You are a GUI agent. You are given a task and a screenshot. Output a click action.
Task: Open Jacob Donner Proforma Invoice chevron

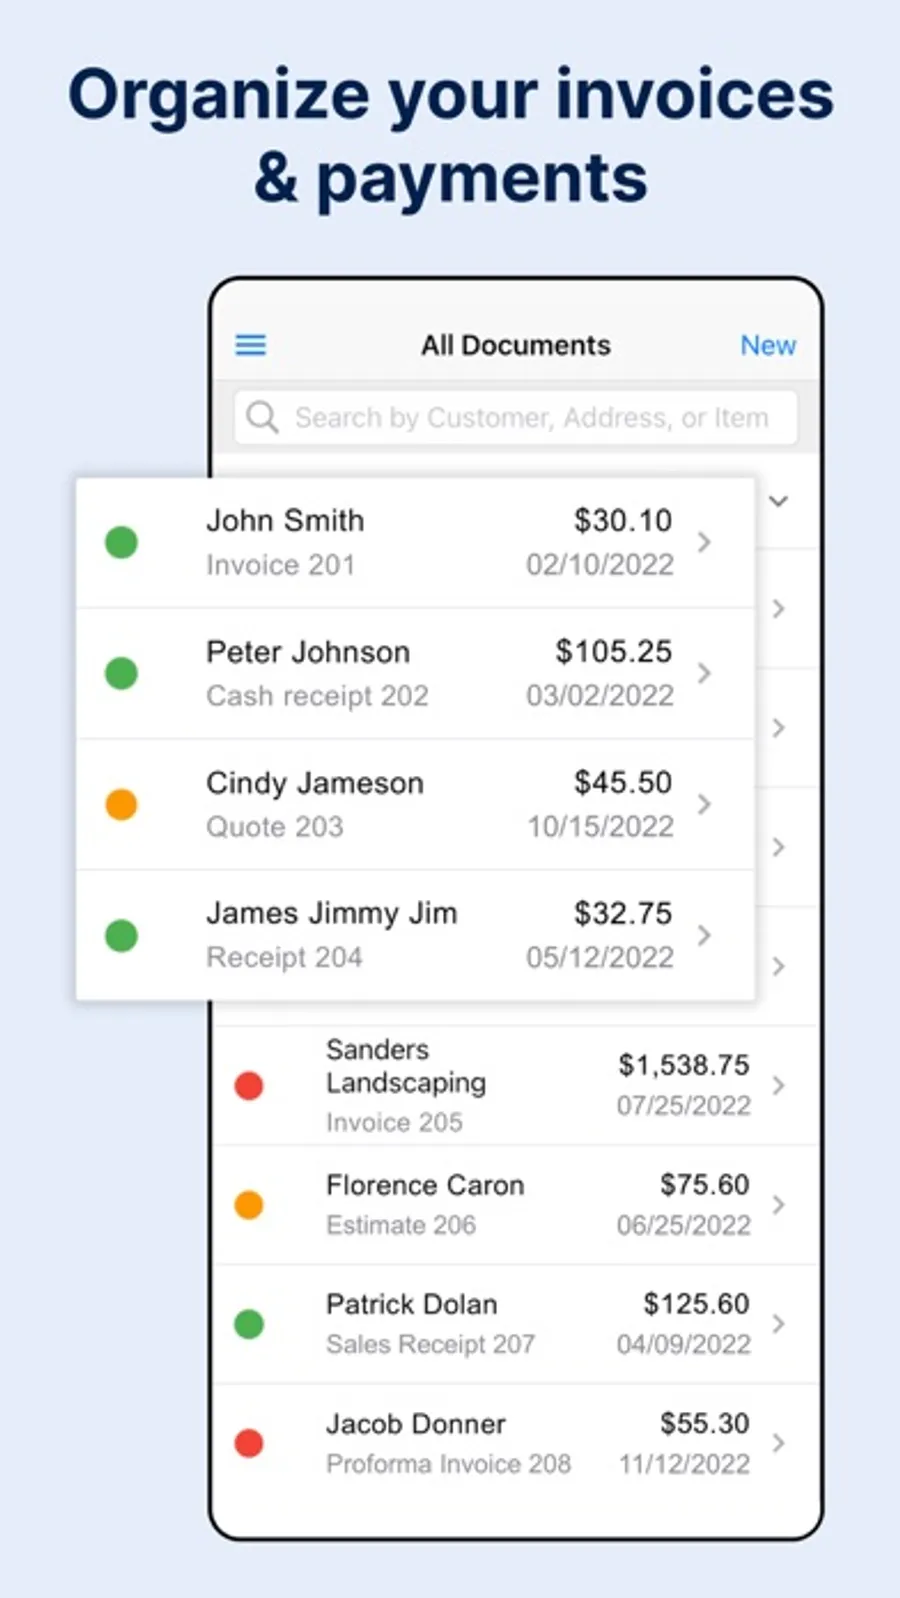click(x=779, y=1443)
